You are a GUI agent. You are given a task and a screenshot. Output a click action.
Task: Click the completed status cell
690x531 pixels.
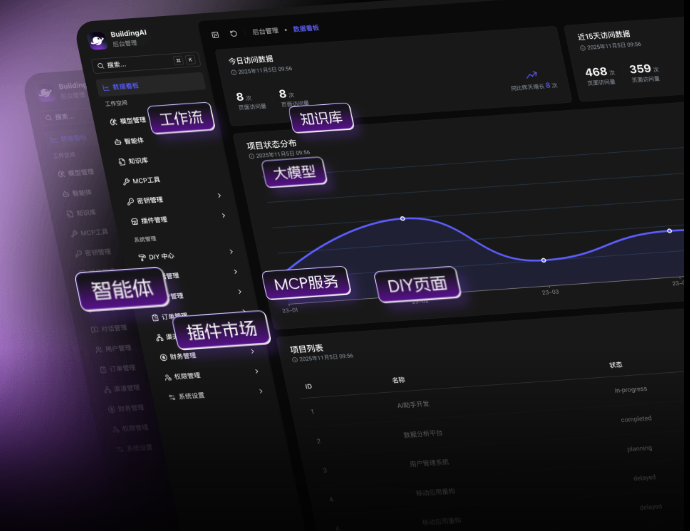point(636,419)
